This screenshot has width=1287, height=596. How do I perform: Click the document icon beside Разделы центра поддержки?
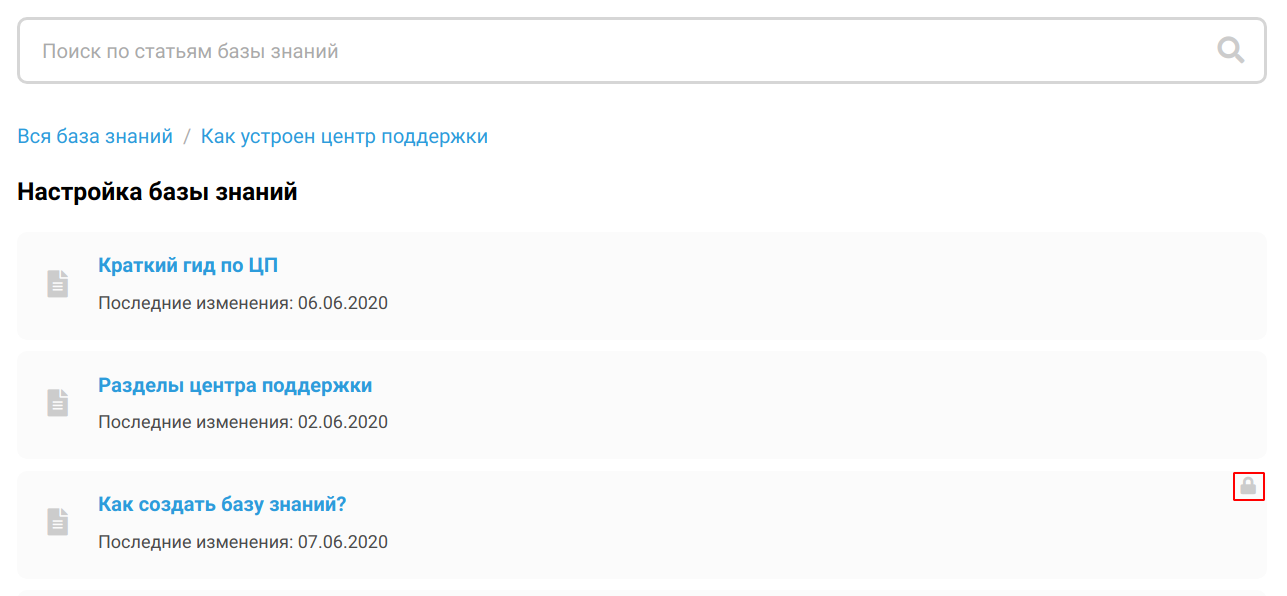click(x=58, y=403)
